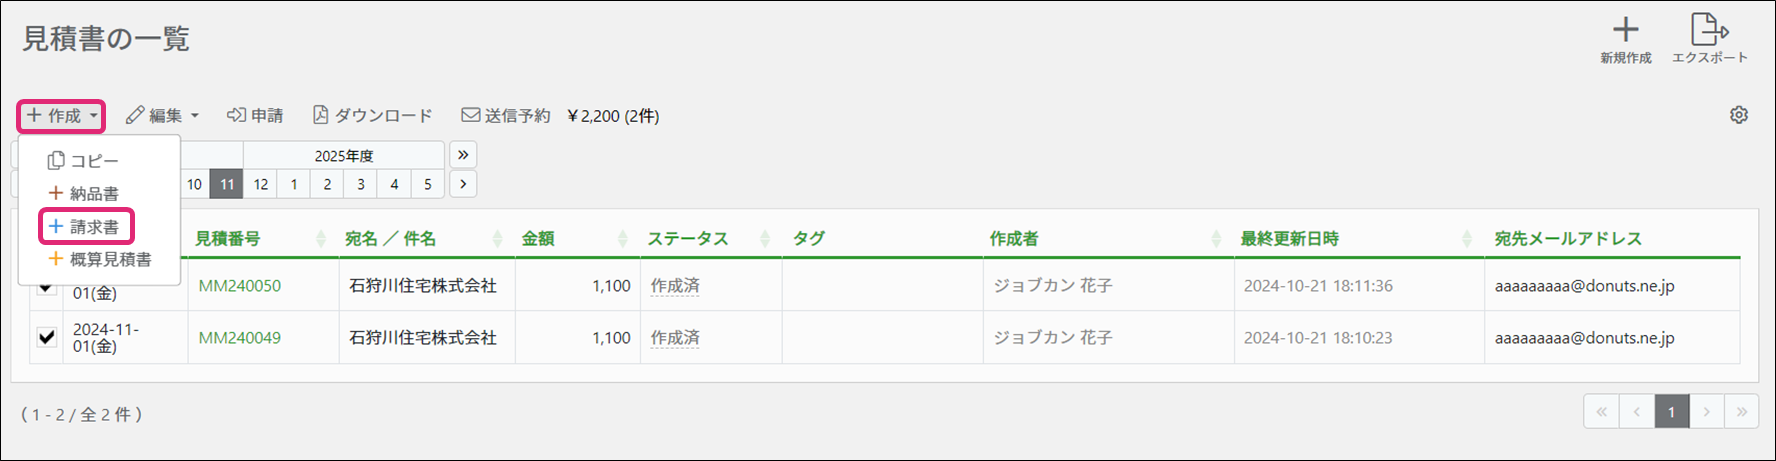The height and width of the screenshot is (461, 1776).
Task: Open the settings gear icon
Action: [x=1739, y=115]
